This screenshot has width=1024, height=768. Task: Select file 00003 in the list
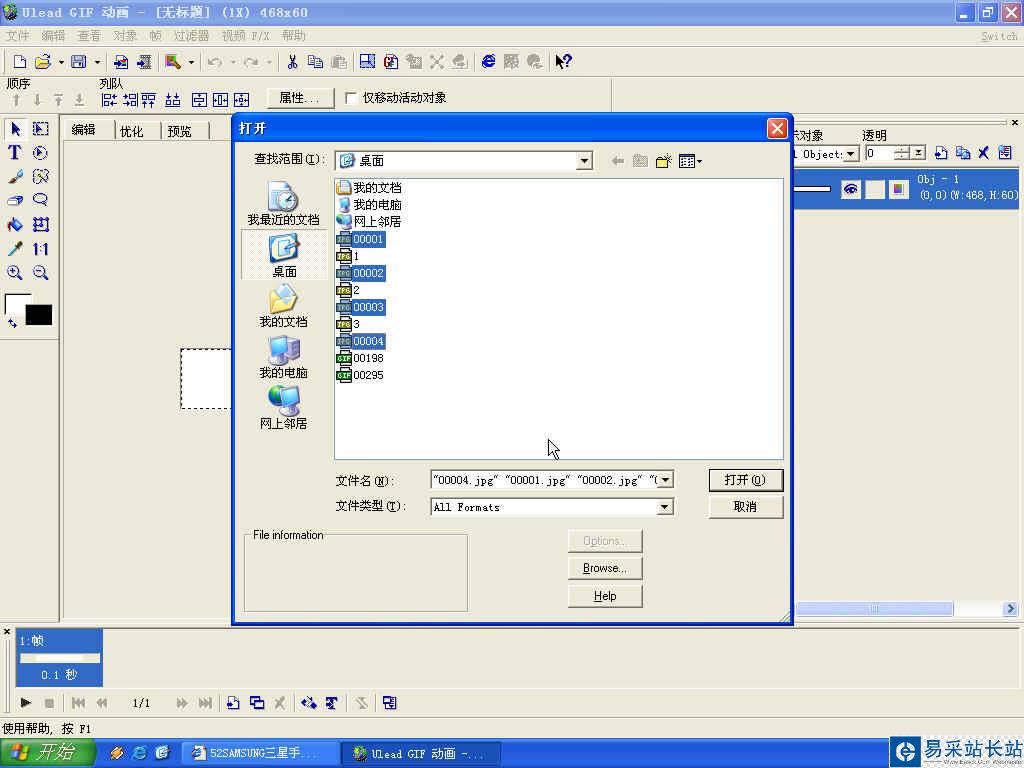[x=360, y=307]
